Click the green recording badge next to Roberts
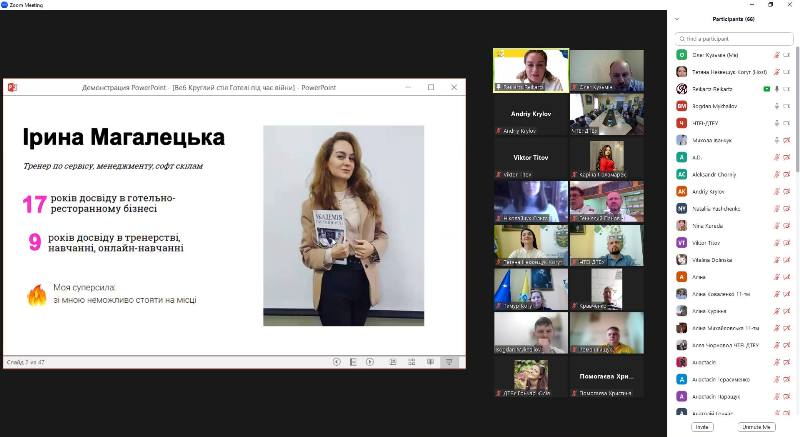This screenshot has width=800, height=437. pos(766,89)
